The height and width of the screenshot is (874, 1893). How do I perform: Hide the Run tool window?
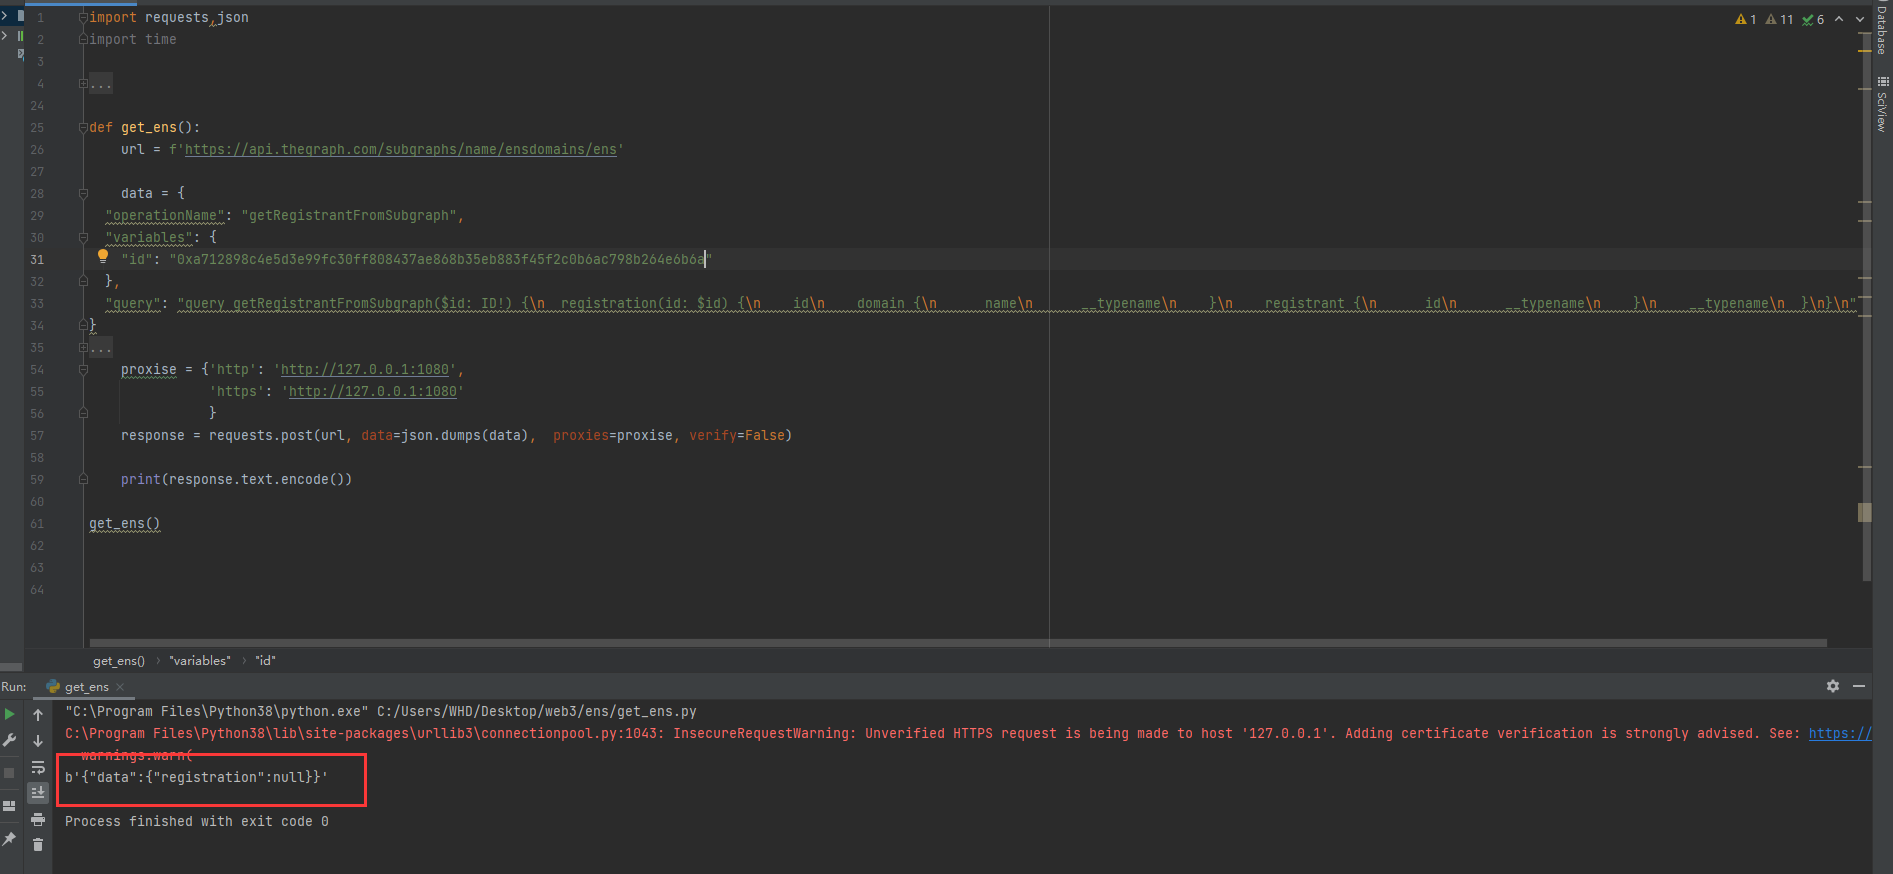tap(1859, 686)
